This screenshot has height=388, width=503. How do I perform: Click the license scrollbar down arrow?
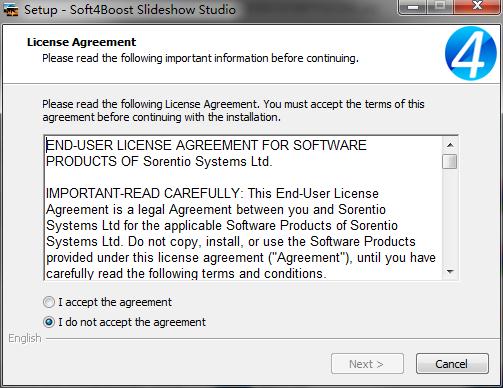pos(450,272)
